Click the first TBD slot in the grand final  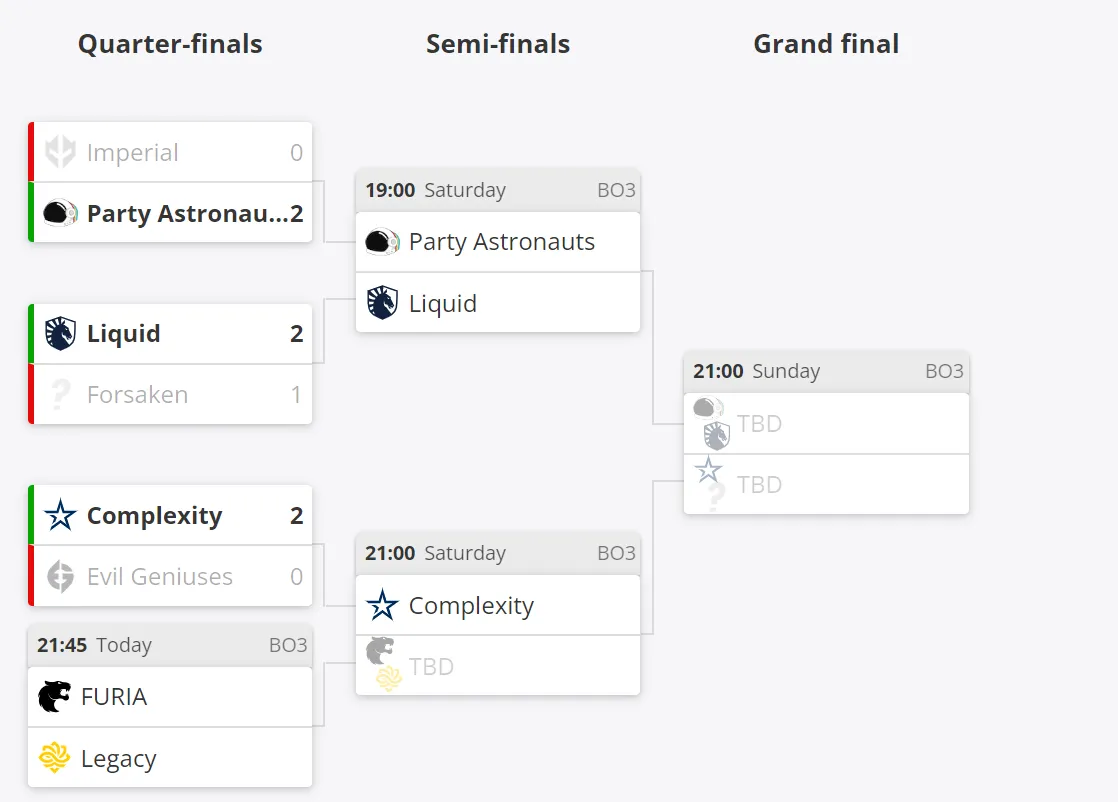click(826, 423)
